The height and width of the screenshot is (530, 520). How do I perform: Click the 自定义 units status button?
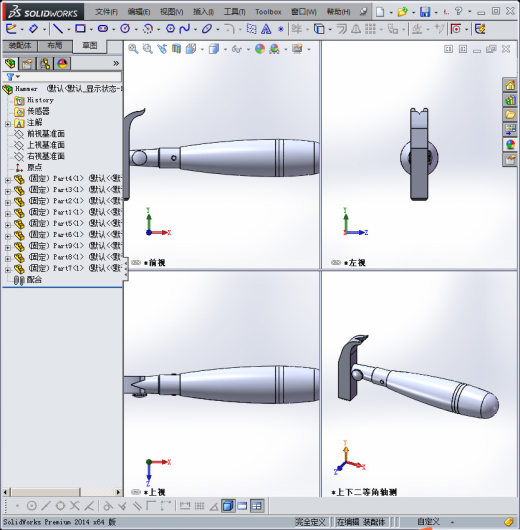coord(428,522)
